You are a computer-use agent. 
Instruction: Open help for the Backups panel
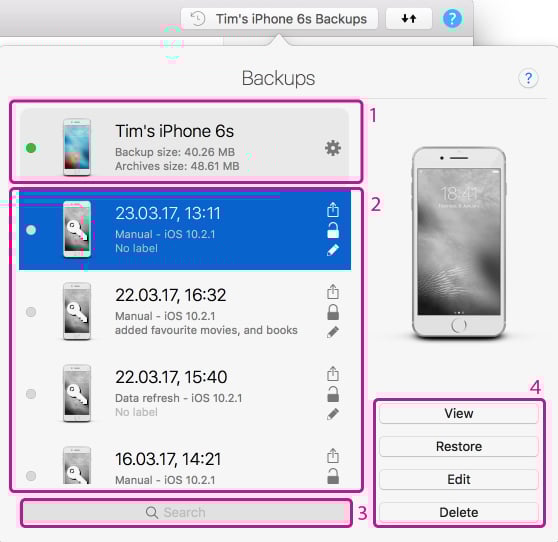point(528,78)
